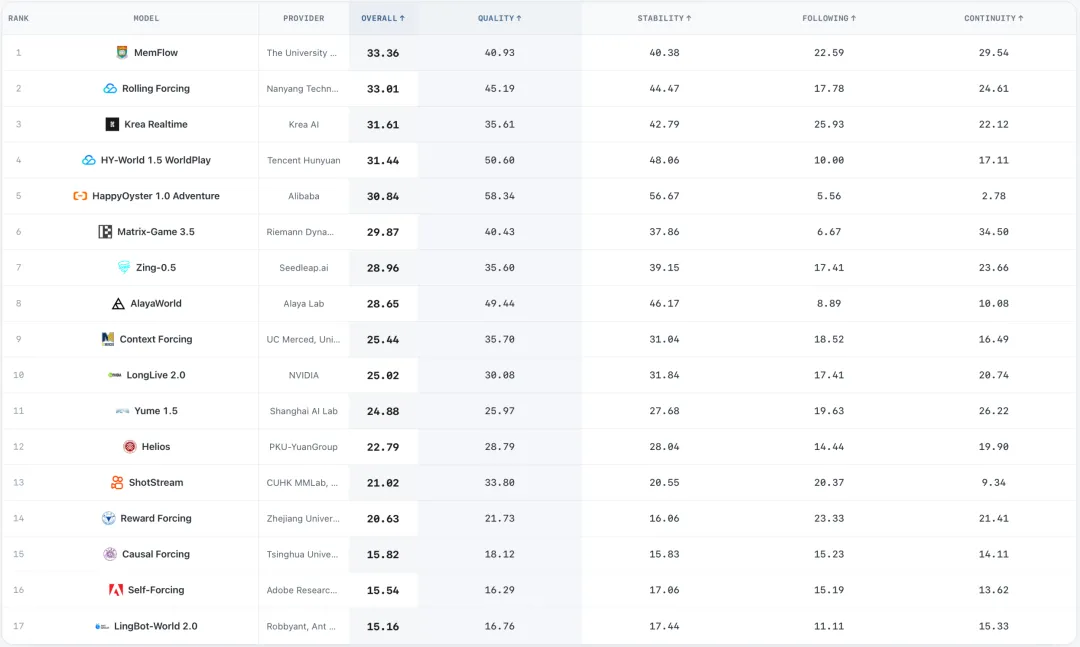
Task: Click the MemFlow model logo icon
Action: point(122,52)
